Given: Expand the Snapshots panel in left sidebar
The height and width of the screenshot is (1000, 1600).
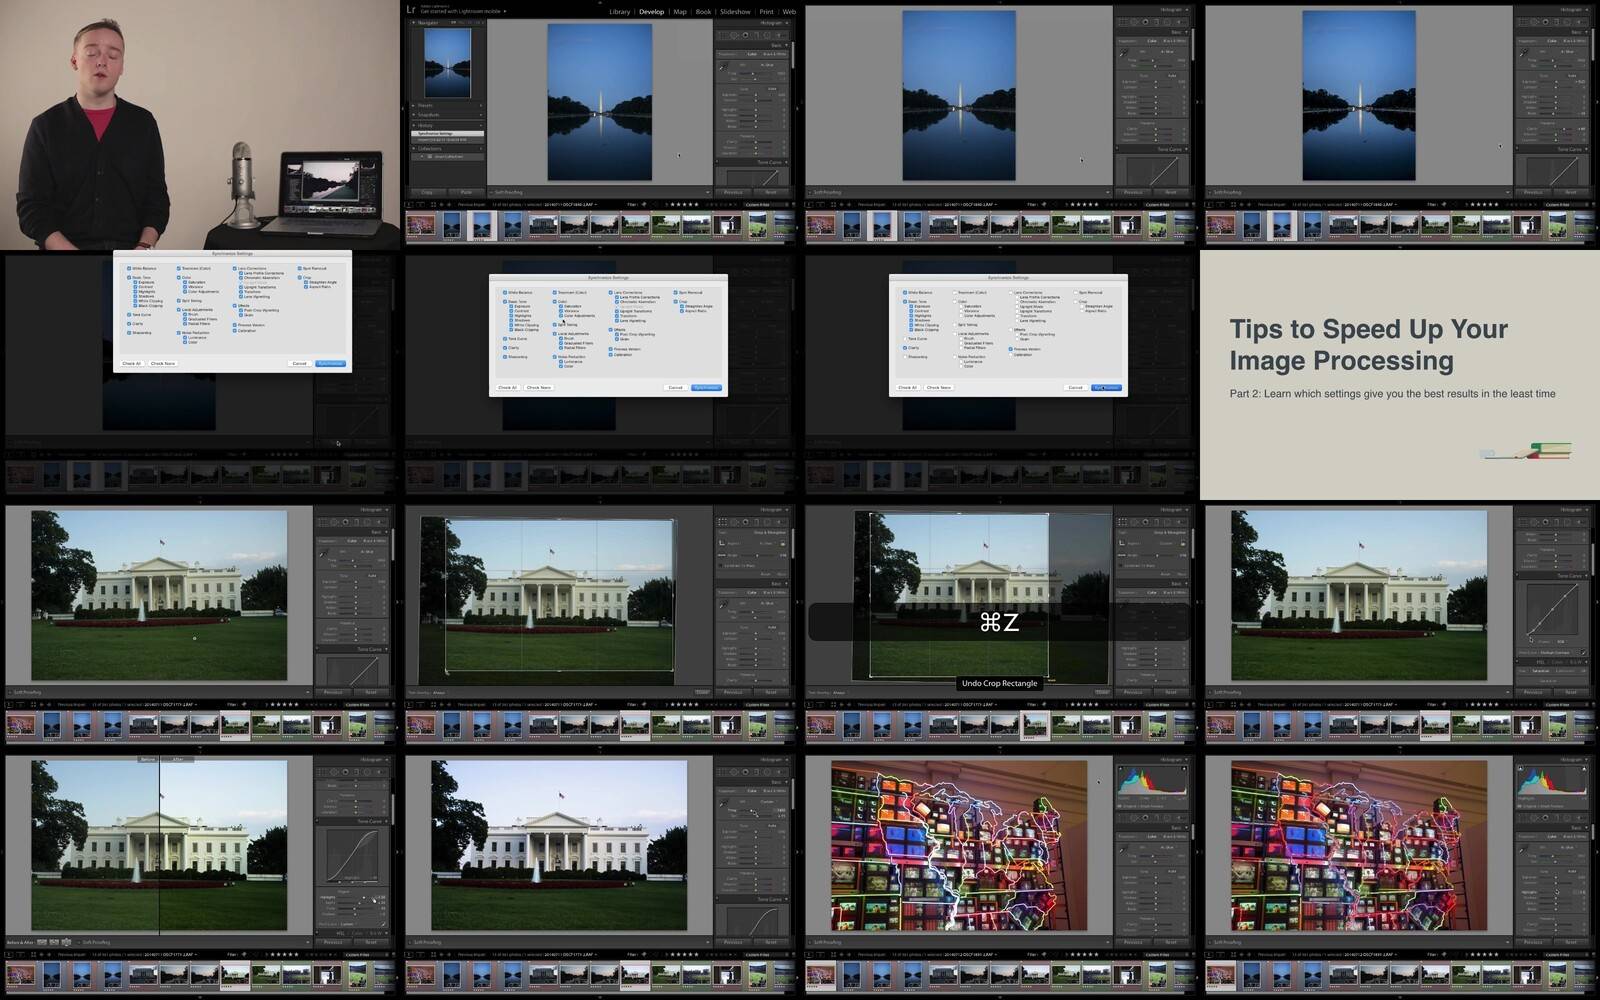Looking at the screenshot, I should click(x=428, y=115).
